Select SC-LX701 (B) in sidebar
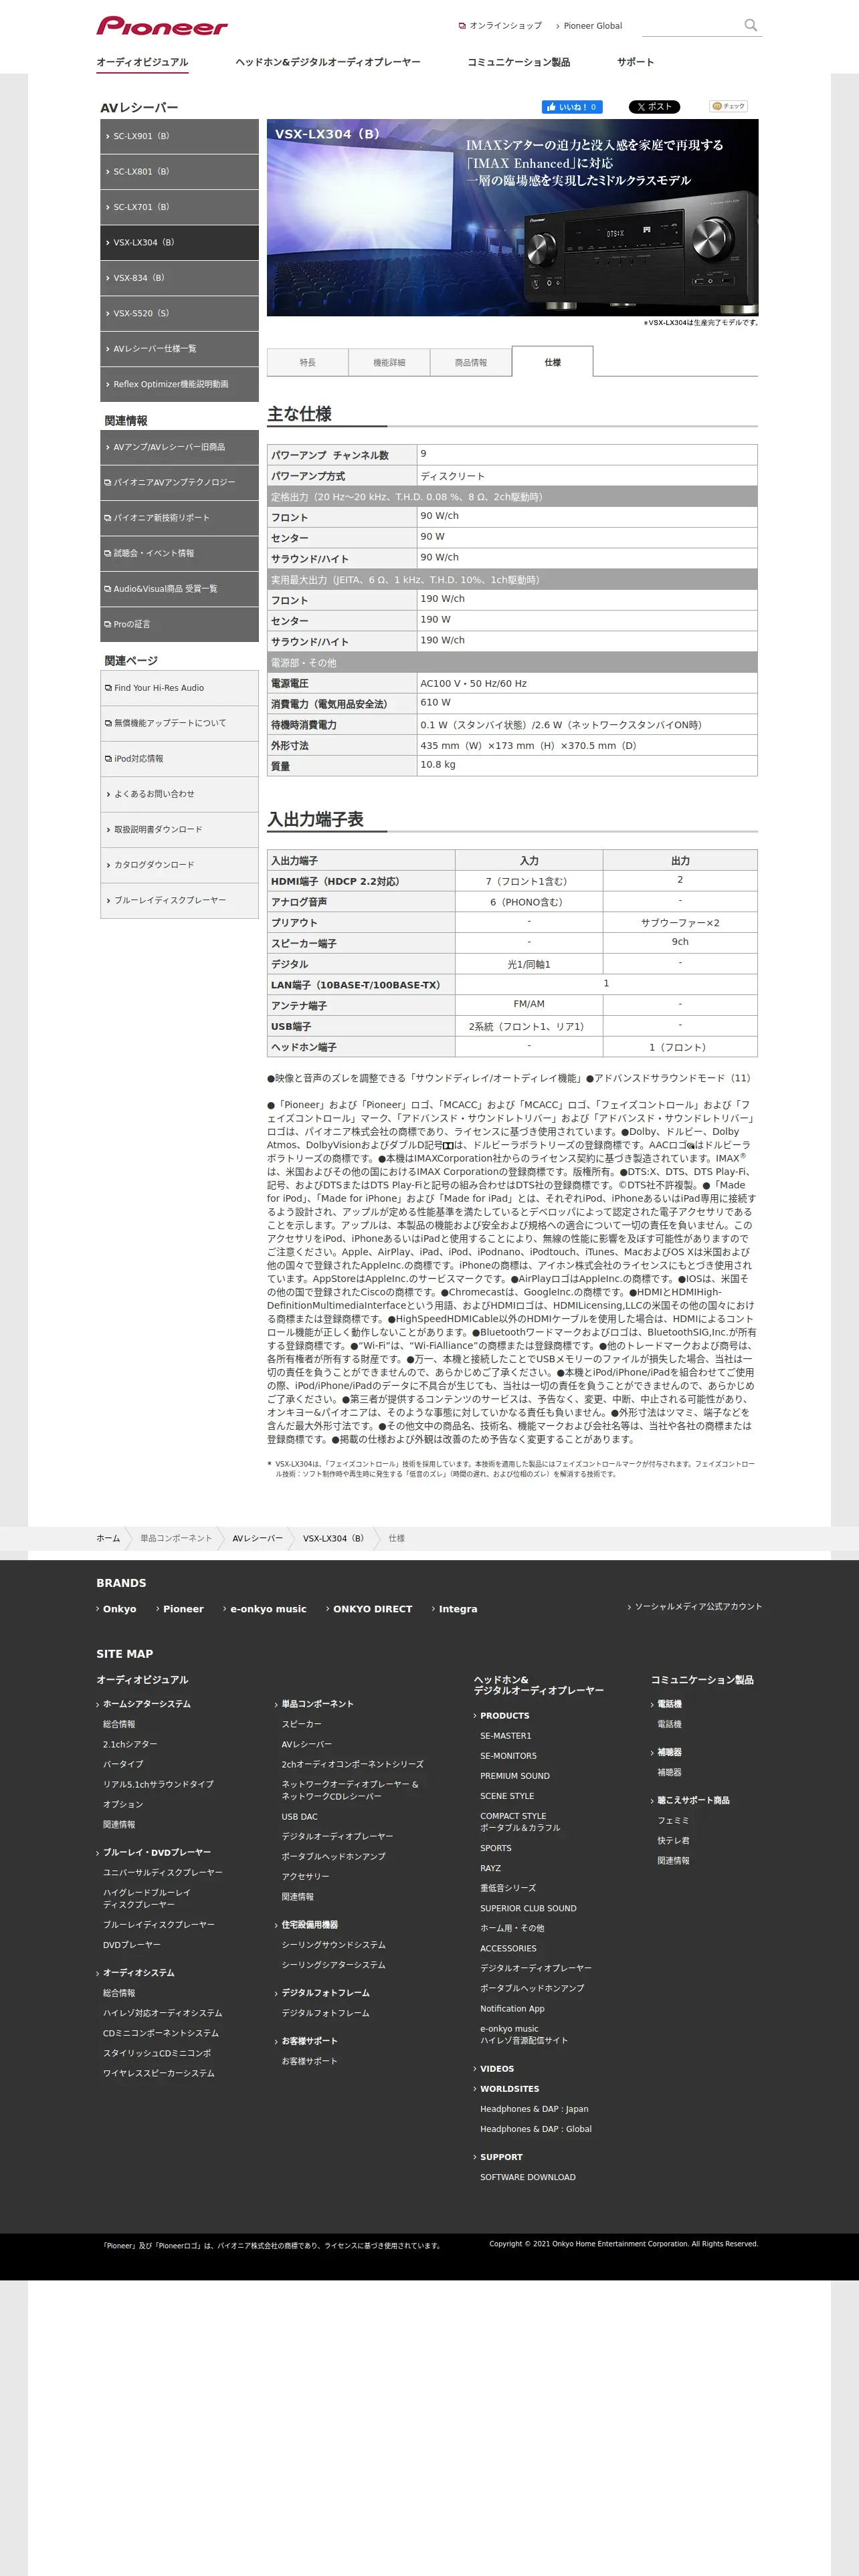Screen dimensions: 859x2576 (x=179, y=207)
